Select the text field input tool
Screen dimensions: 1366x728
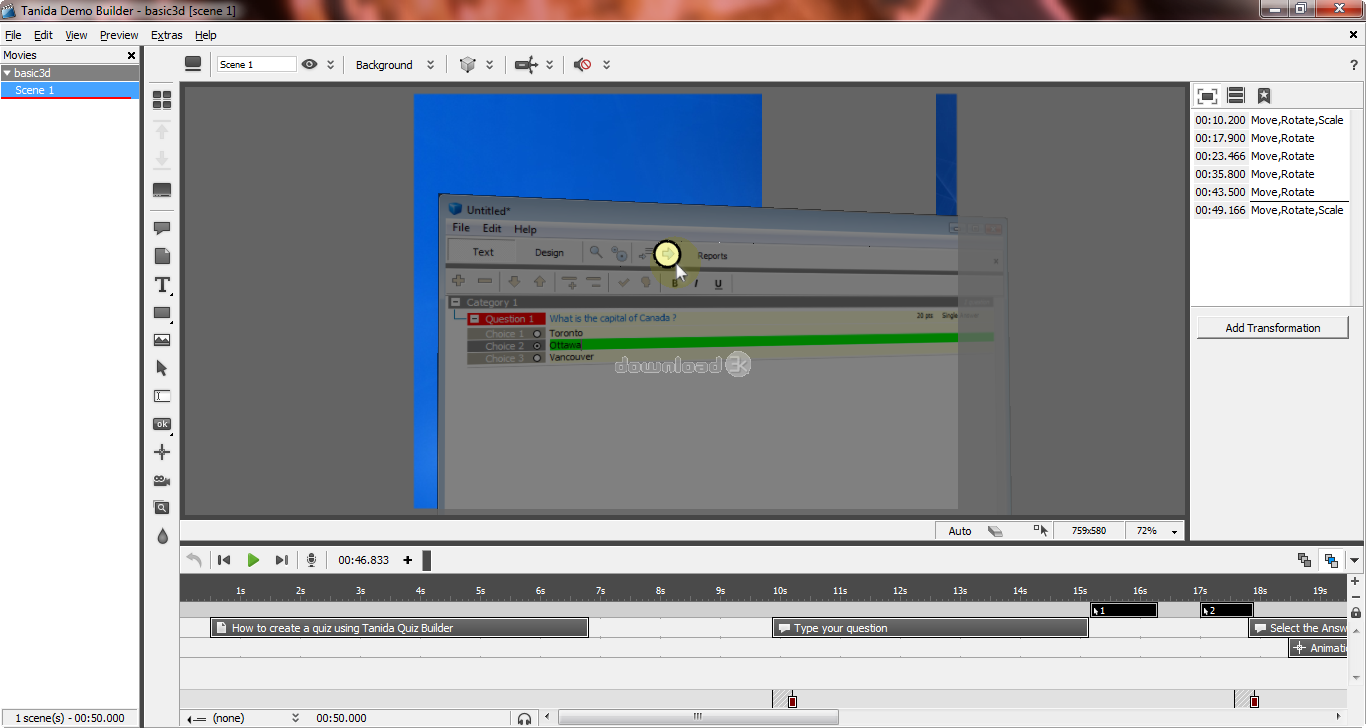[162, 396]
